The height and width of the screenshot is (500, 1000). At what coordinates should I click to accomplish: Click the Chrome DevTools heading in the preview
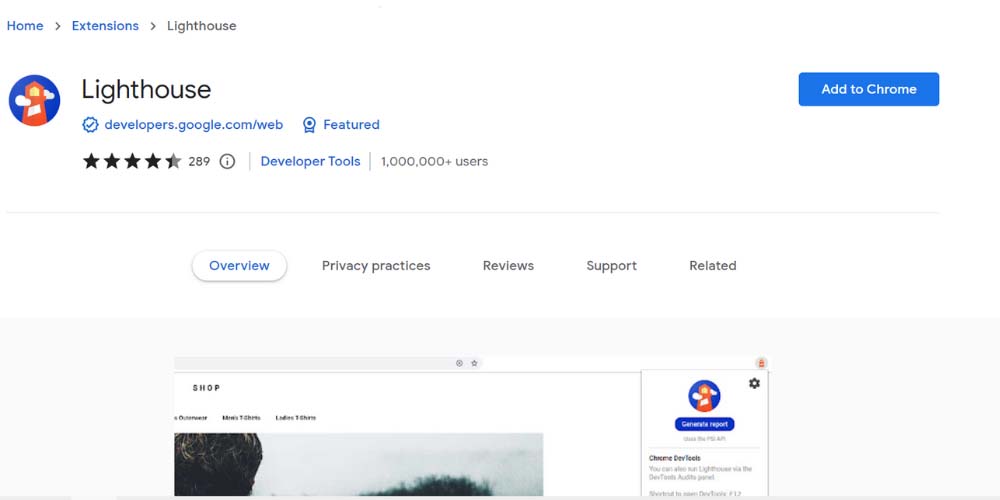[675, 459]
